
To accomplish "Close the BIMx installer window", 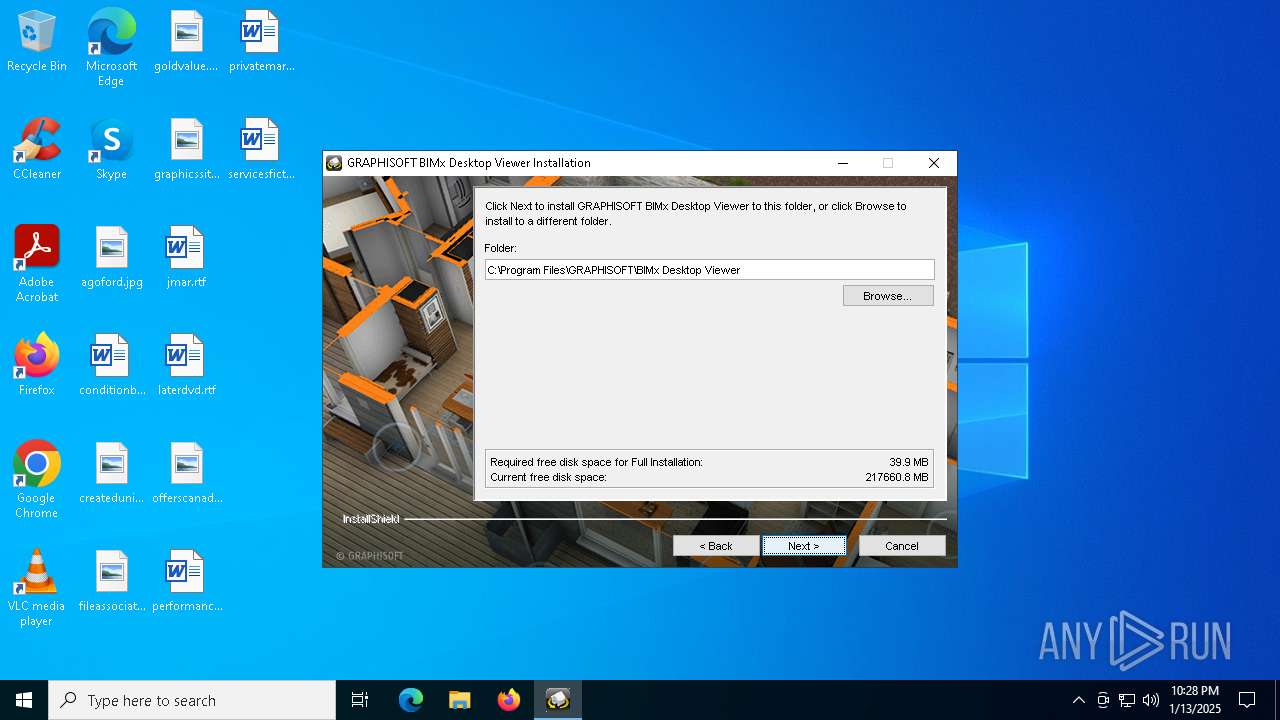I will click(934, 163).
